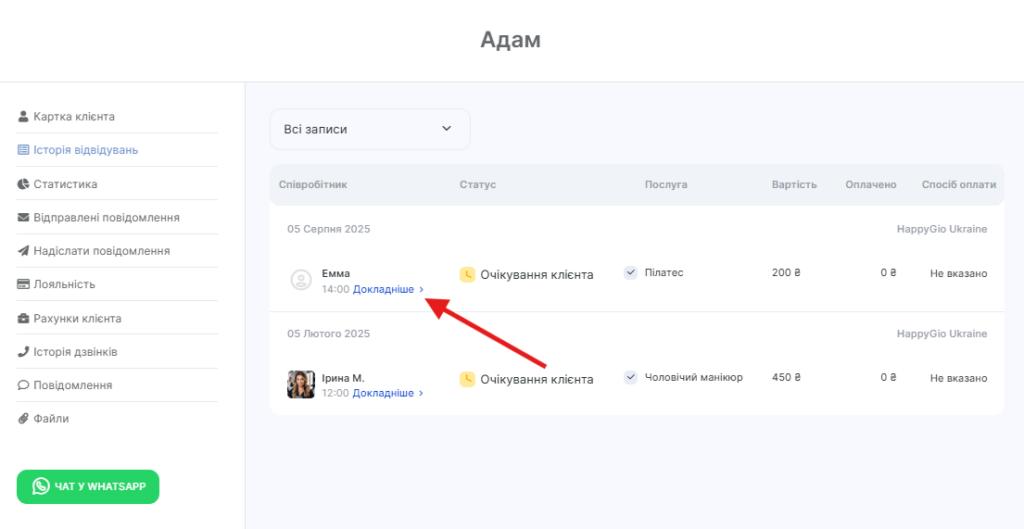Click the Історія дзвінків phone icon
The width and height of the screenshot is (1024, 529).
24,352
